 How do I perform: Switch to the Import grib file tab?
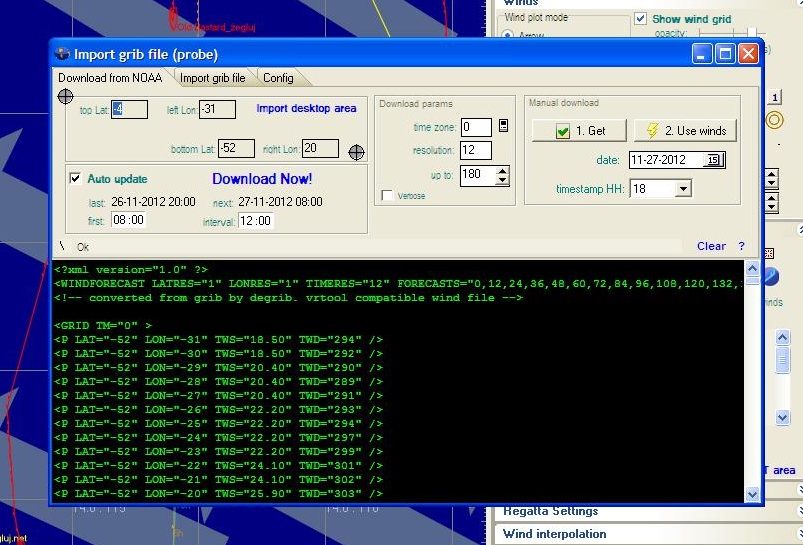click(x=212, y=78)
